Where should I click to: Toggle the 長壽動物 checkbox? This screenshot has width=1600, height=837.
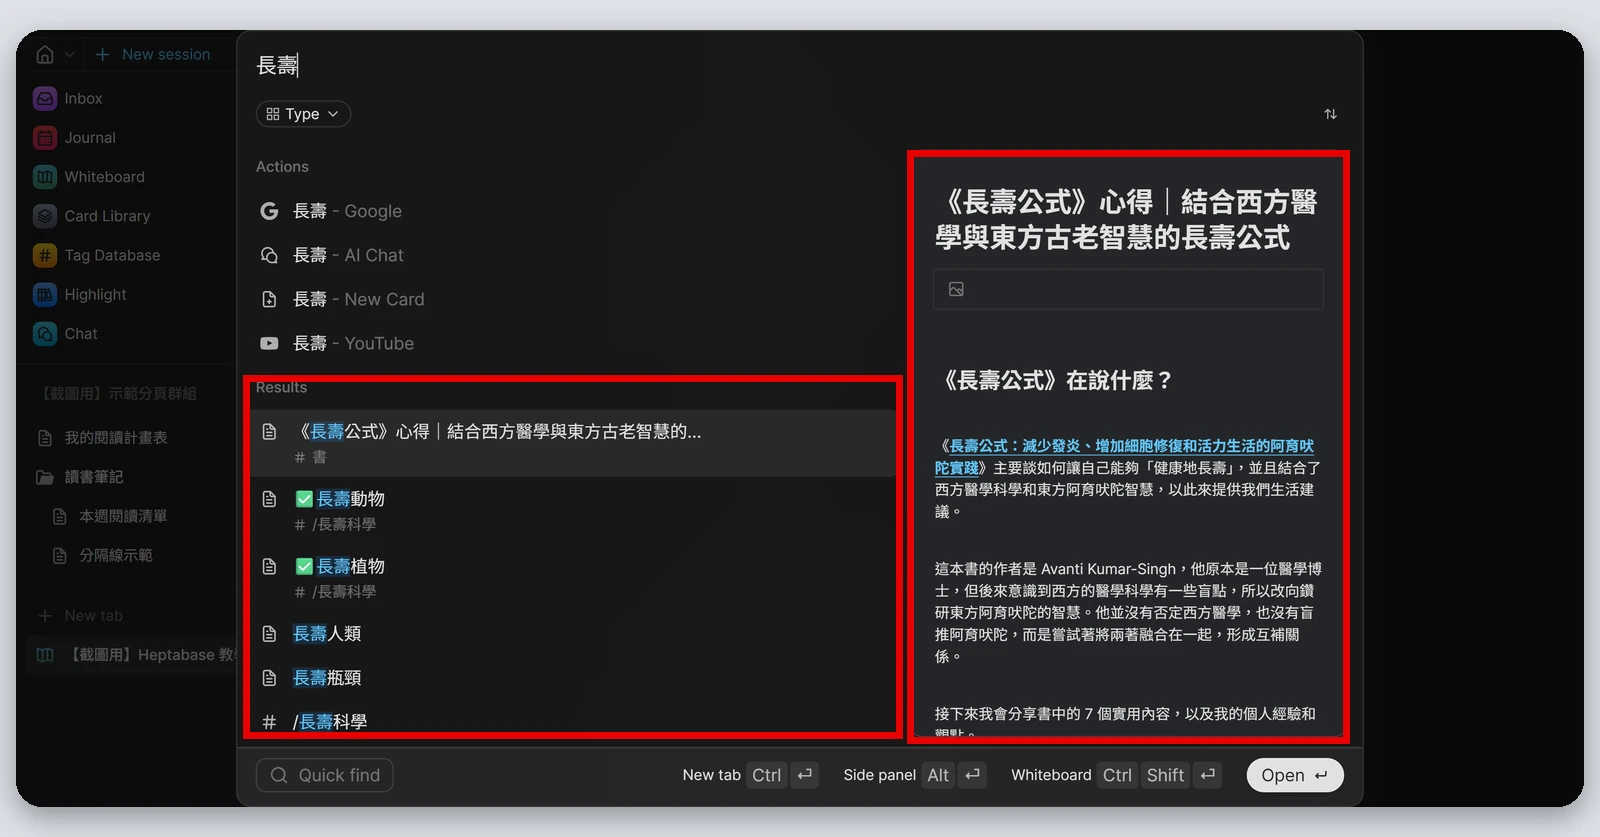pos(304,498)
